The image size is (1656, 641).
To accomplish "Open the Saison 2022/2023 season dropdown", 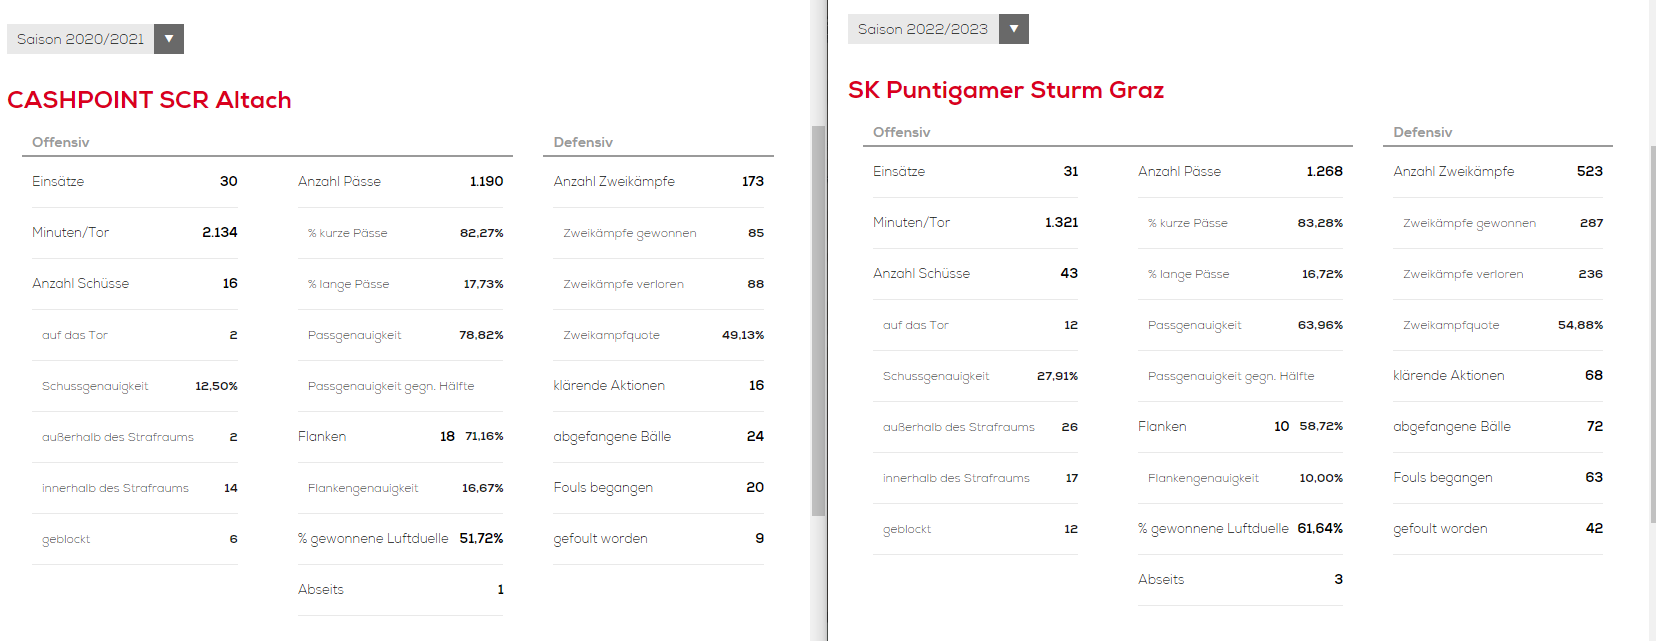I will point(938,29).
